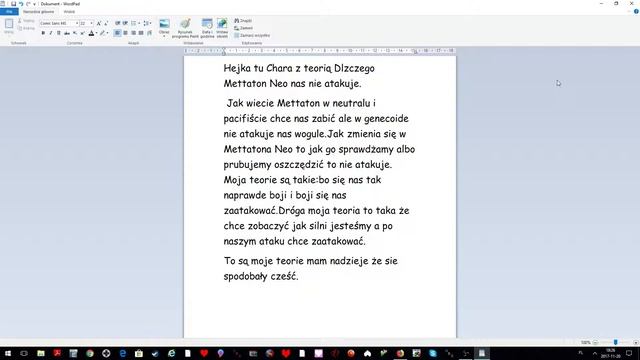
Task: Insert Data i godzina date and time
Action: (x=207, y=28)
